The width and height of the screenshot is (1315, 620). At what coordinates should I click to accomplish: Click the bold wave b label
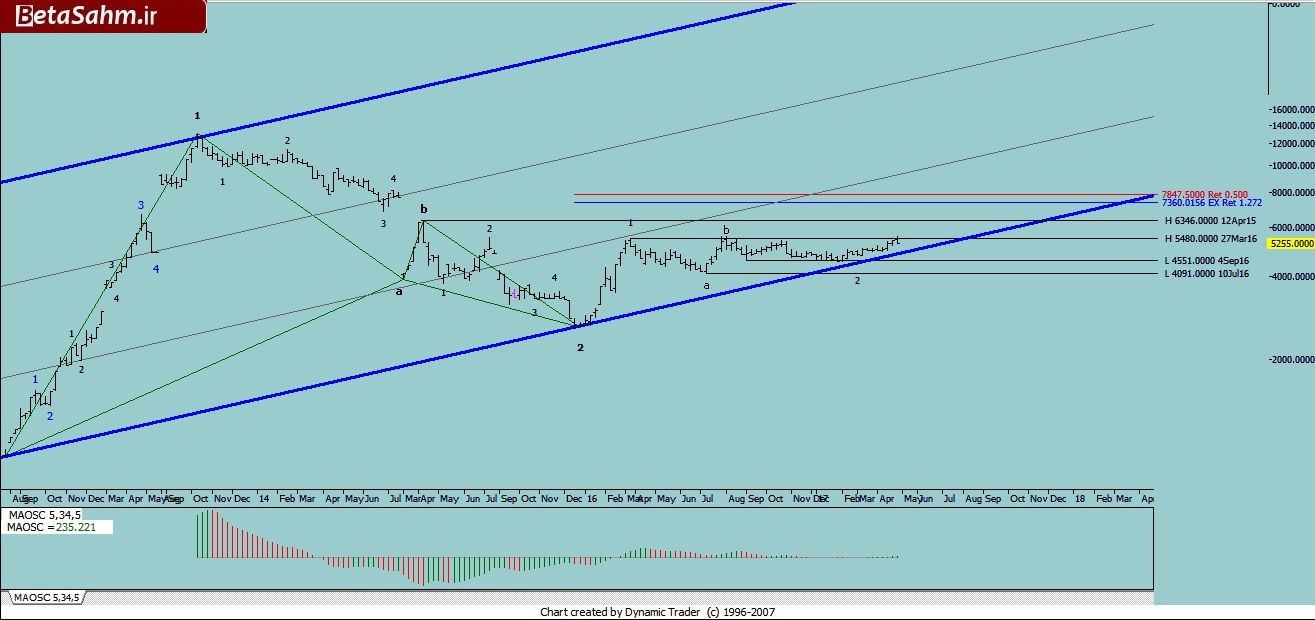tap(424, 209)
